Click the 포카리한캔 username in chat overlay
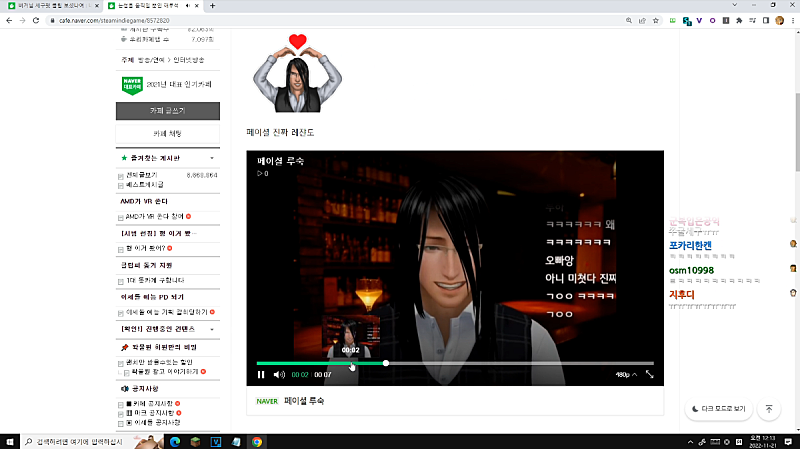The height and width of the screenshot is (449, 800). (690, 245)
